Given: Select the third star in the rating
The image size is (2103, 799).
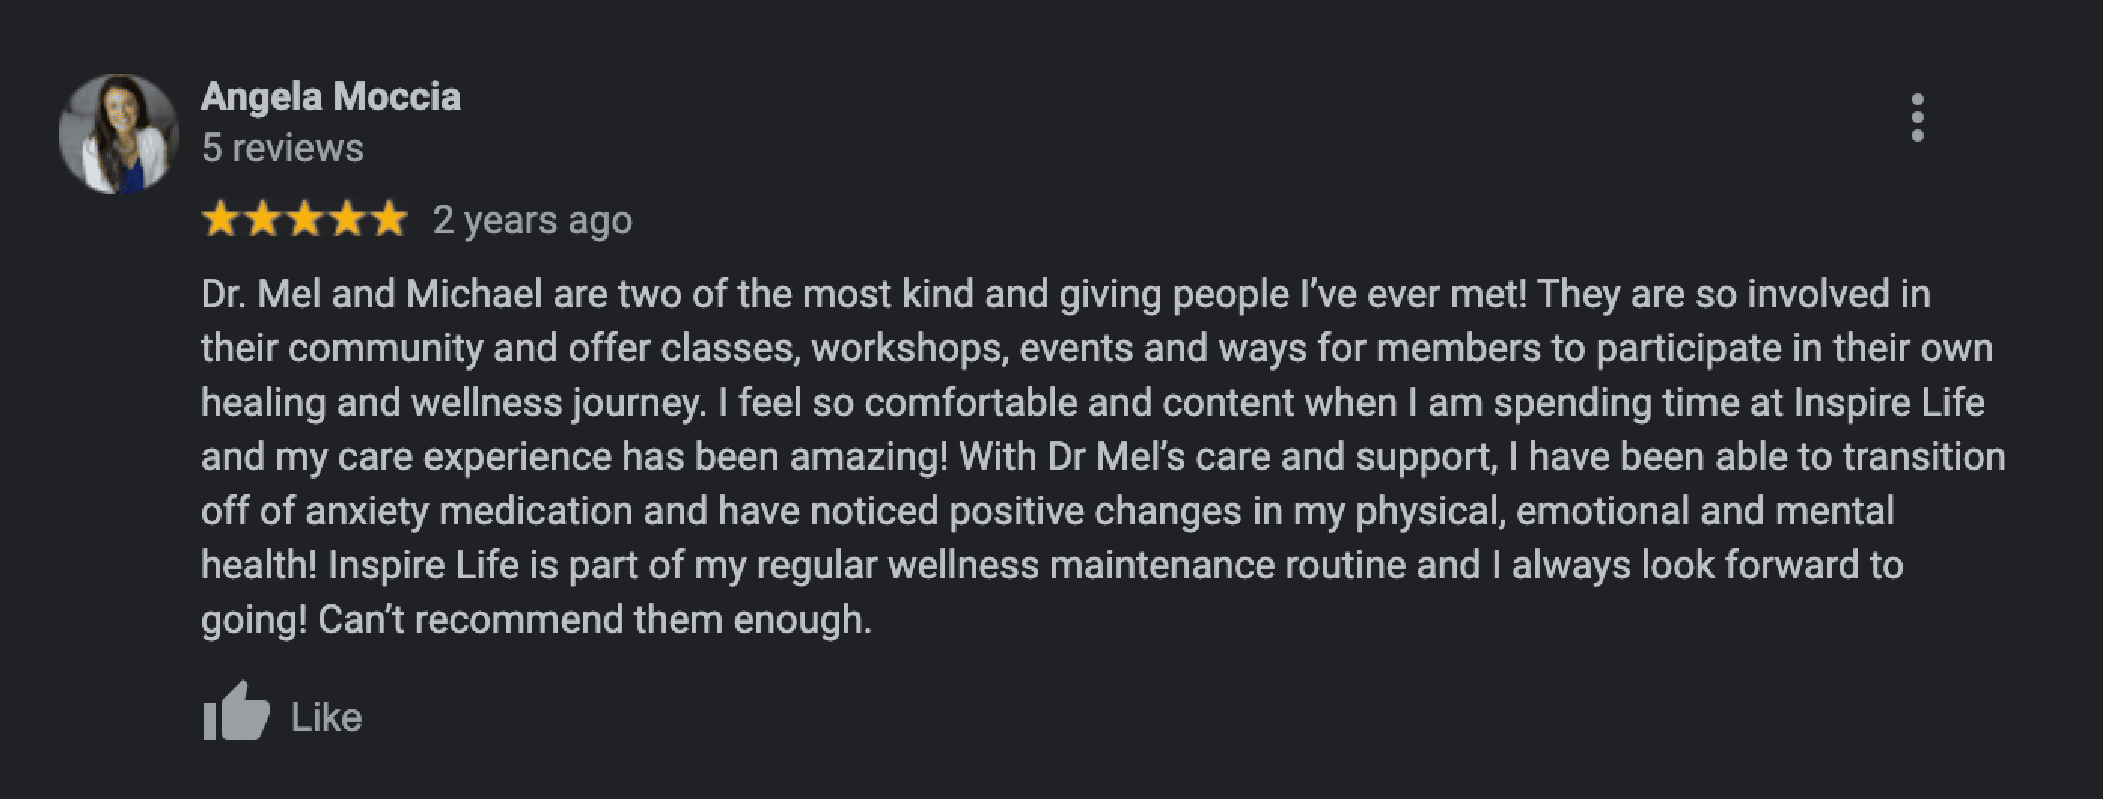Looking at the screenshot, I should [304, 219].
